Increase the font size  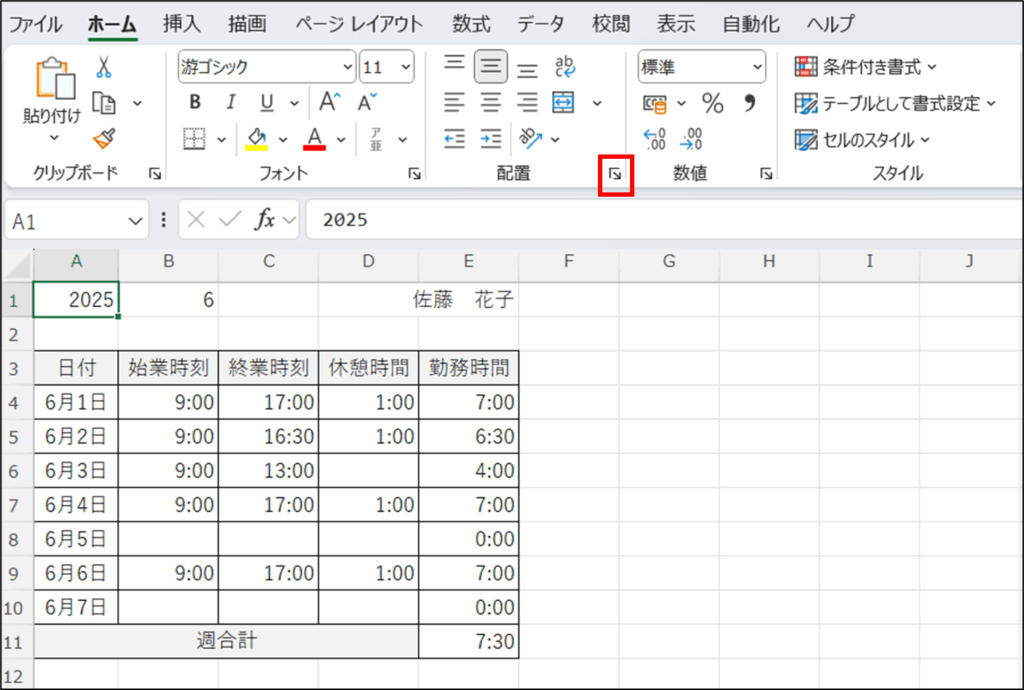coord(329,102)
